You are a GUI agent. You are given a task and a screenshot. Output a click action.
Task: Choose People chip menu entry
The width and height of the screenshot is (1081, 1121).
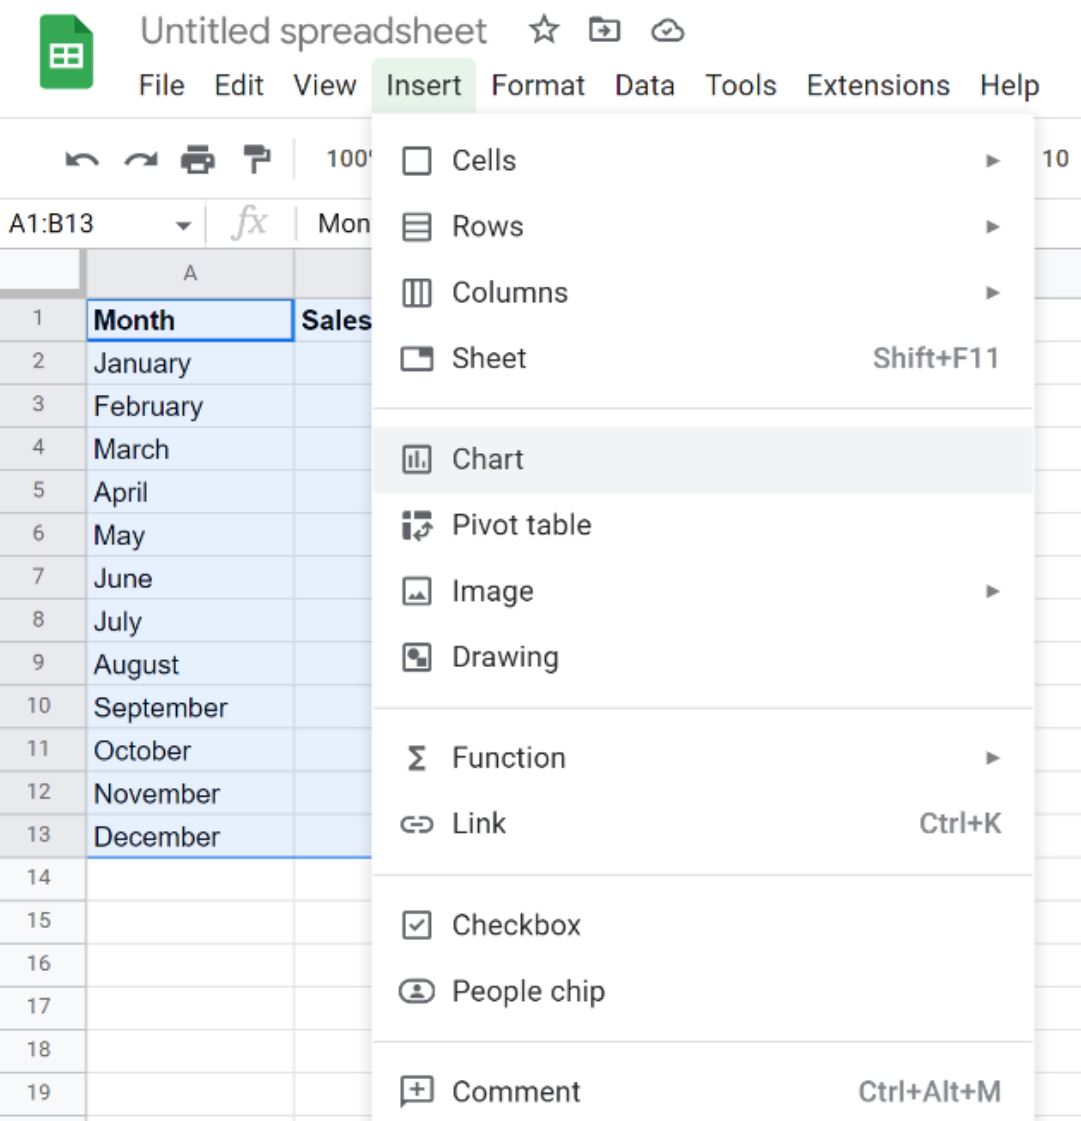click(703, 992)
